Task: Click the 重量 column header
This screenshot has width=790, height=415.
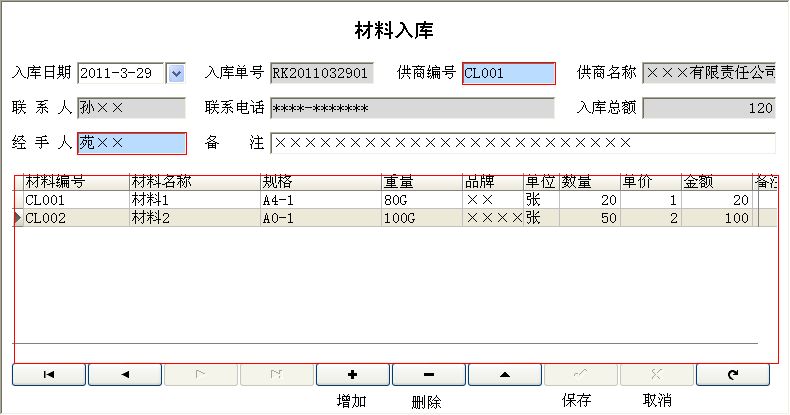Action: click(422, 182)
